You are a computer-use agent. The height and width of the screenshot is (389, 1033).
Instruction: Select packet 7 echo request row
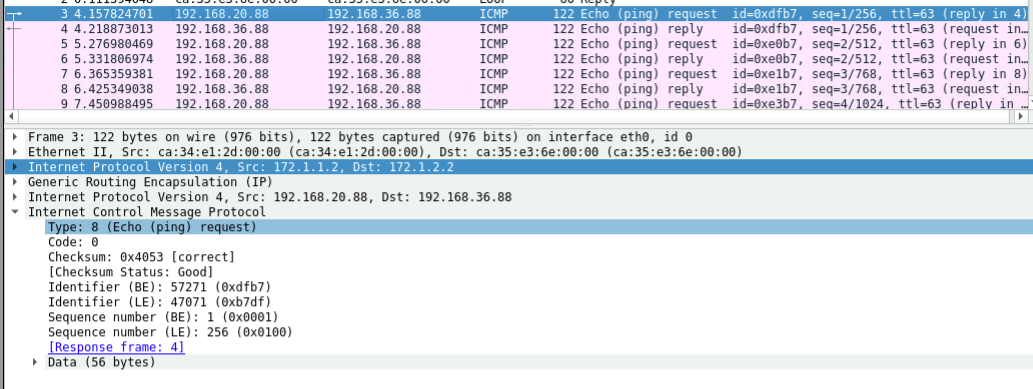[516, 74]
